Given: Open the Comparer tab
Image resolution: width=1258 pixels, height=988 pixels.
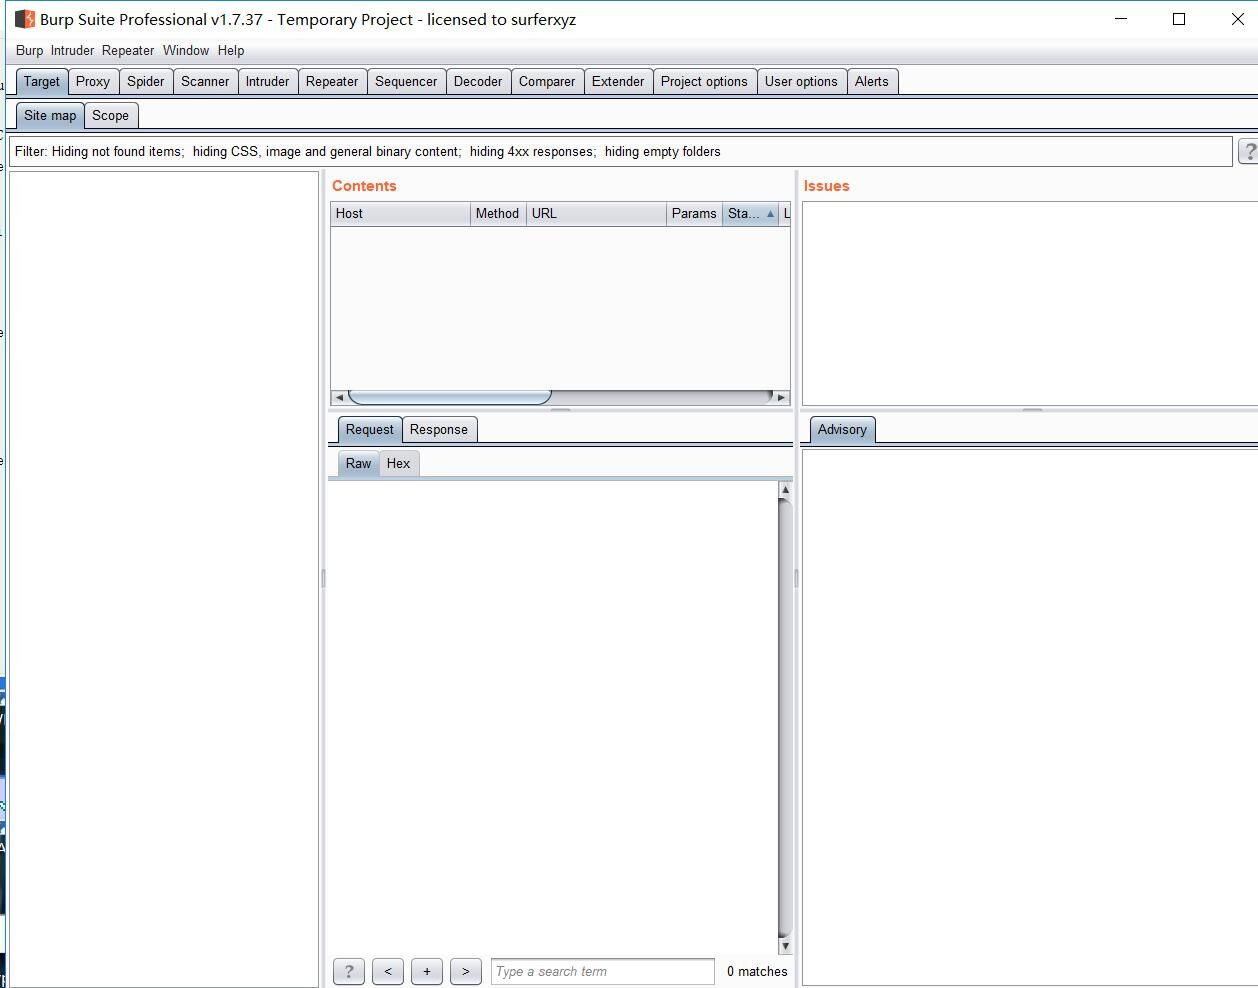Looking at the screenshot, I should (547, 82).
